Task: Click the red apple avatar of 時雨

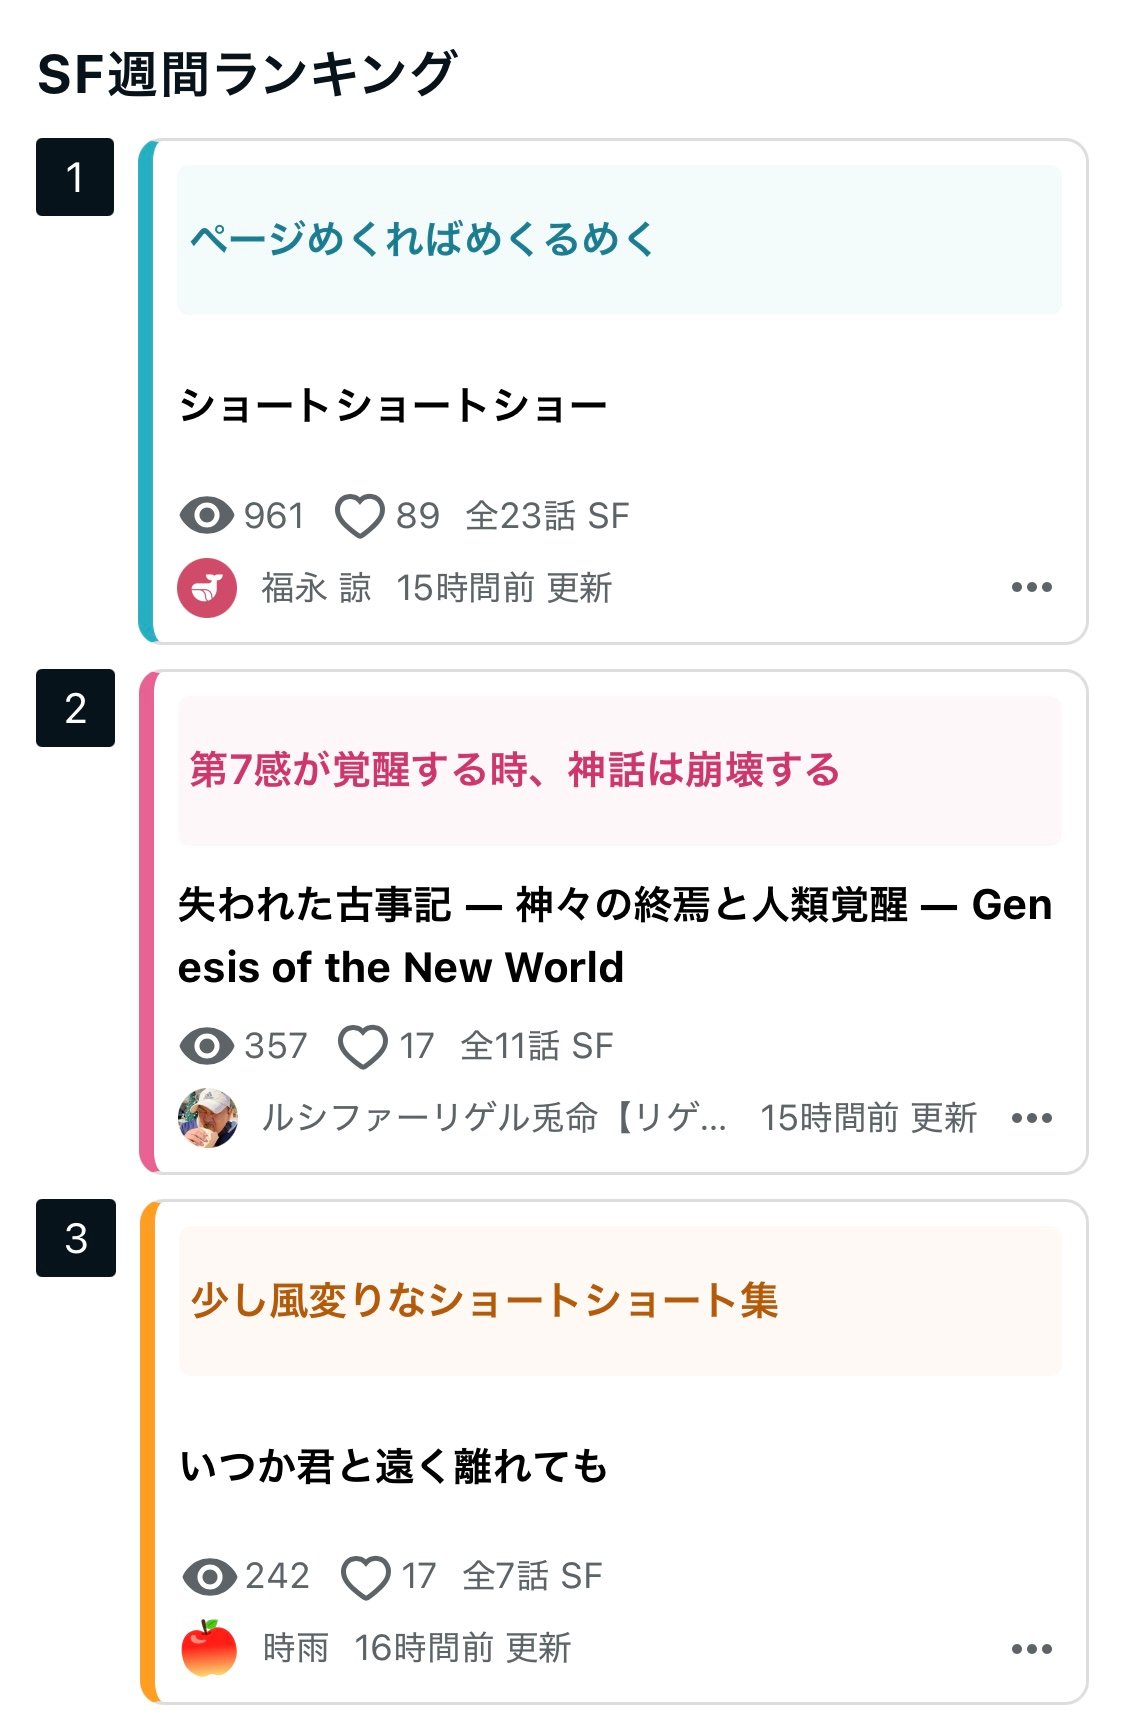Action: click(209, 1648)
